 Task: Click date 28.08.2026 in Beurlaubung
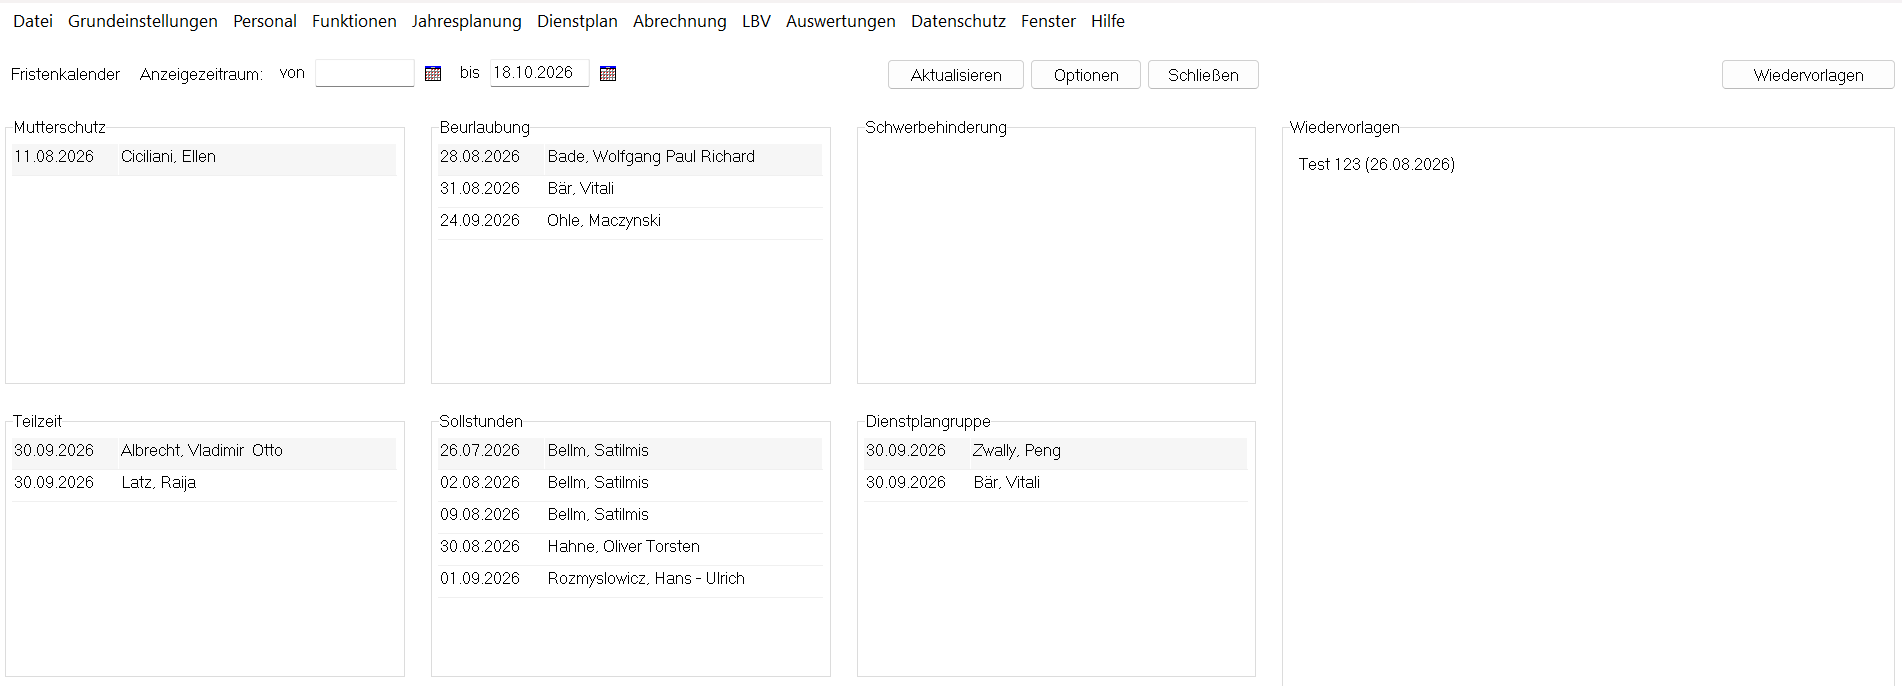(x=480, y=157)
